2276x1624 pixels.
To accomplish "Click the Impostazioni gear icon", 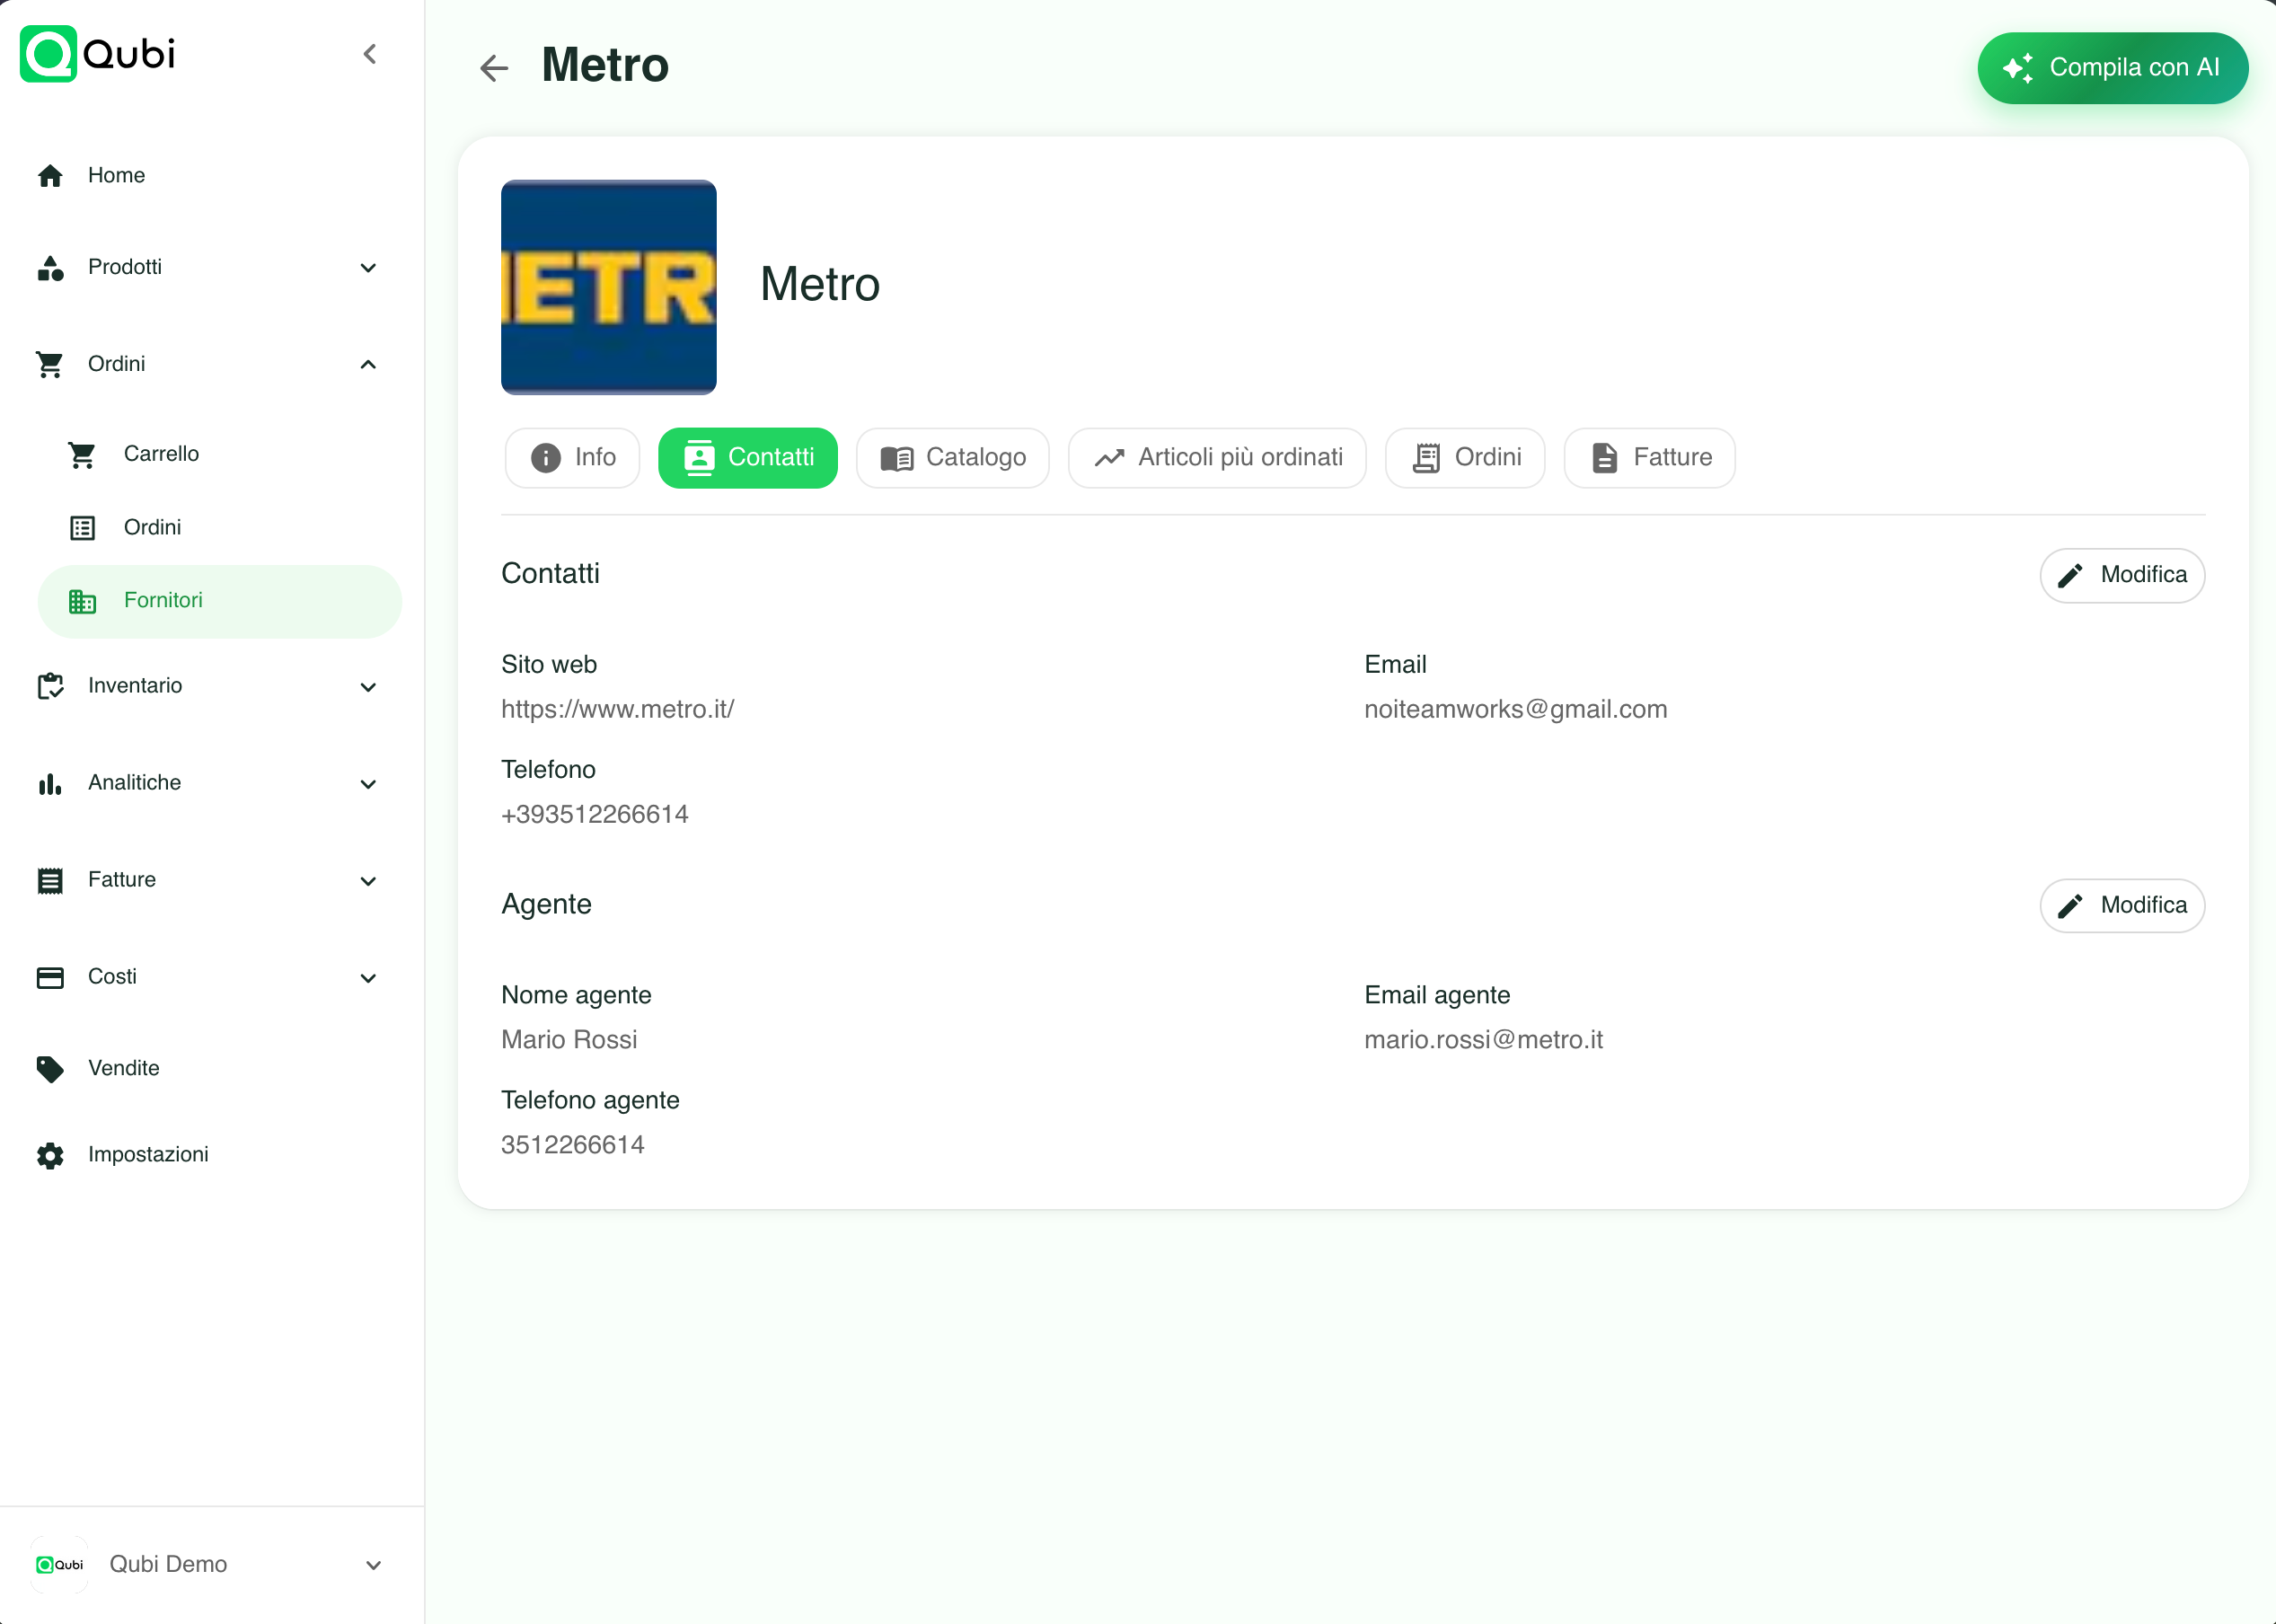I will [50, 1156].
